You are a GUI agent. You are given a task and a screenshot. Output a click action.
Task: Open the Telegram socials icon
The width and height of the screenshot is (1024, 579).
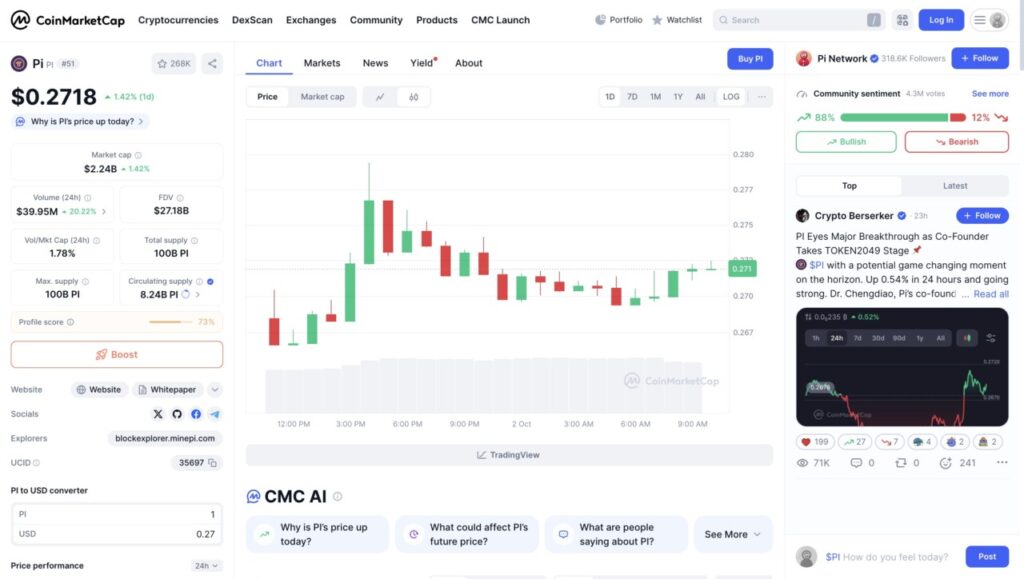tap(215, 414)
